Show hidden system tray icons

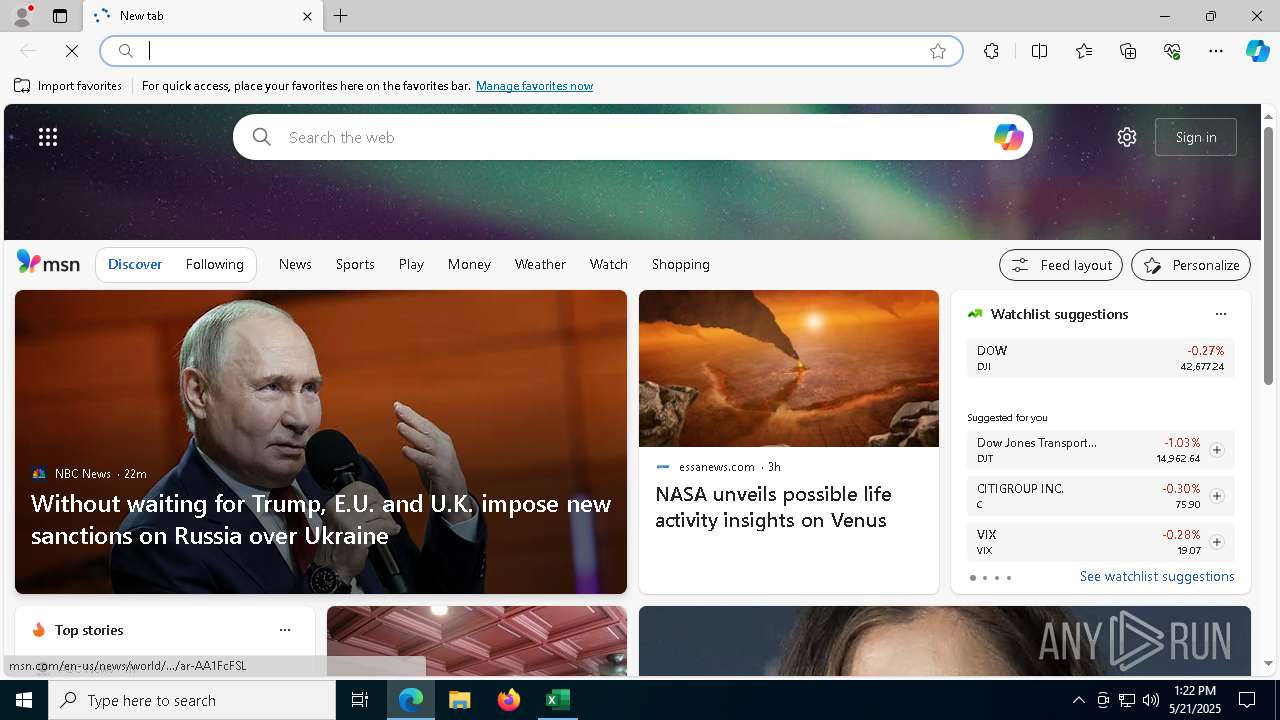(1078, 700)
